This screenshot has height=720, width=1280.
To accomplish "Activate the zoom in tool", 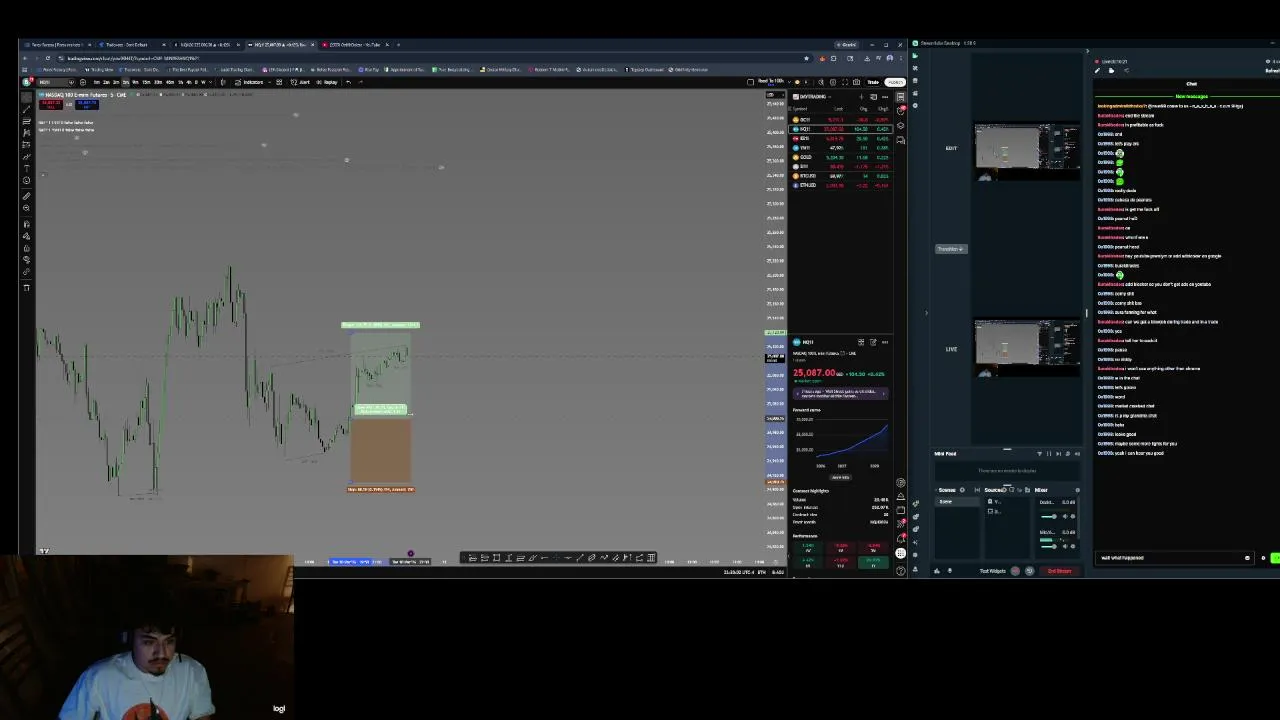I will [x=27, y=208].
